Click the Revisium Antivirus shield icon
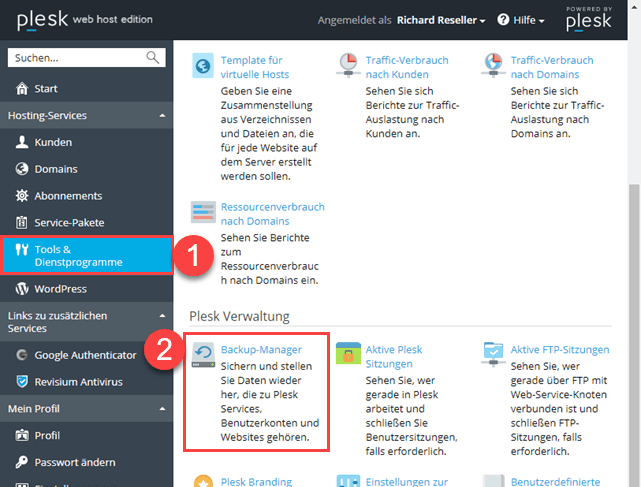The image size is (641, 487). click(x=22, y=382)
